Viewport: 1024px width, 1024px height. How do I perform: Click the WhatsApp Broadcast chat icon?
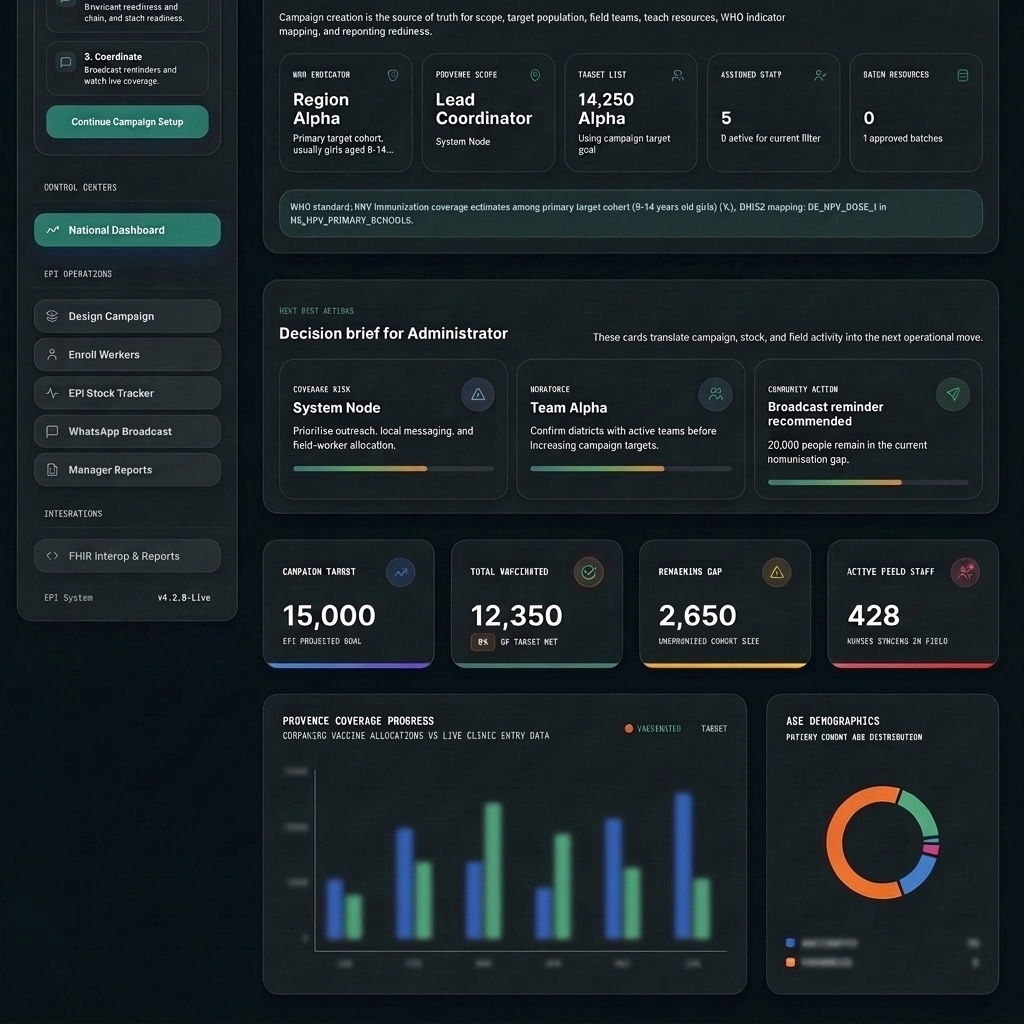[52, 432]
